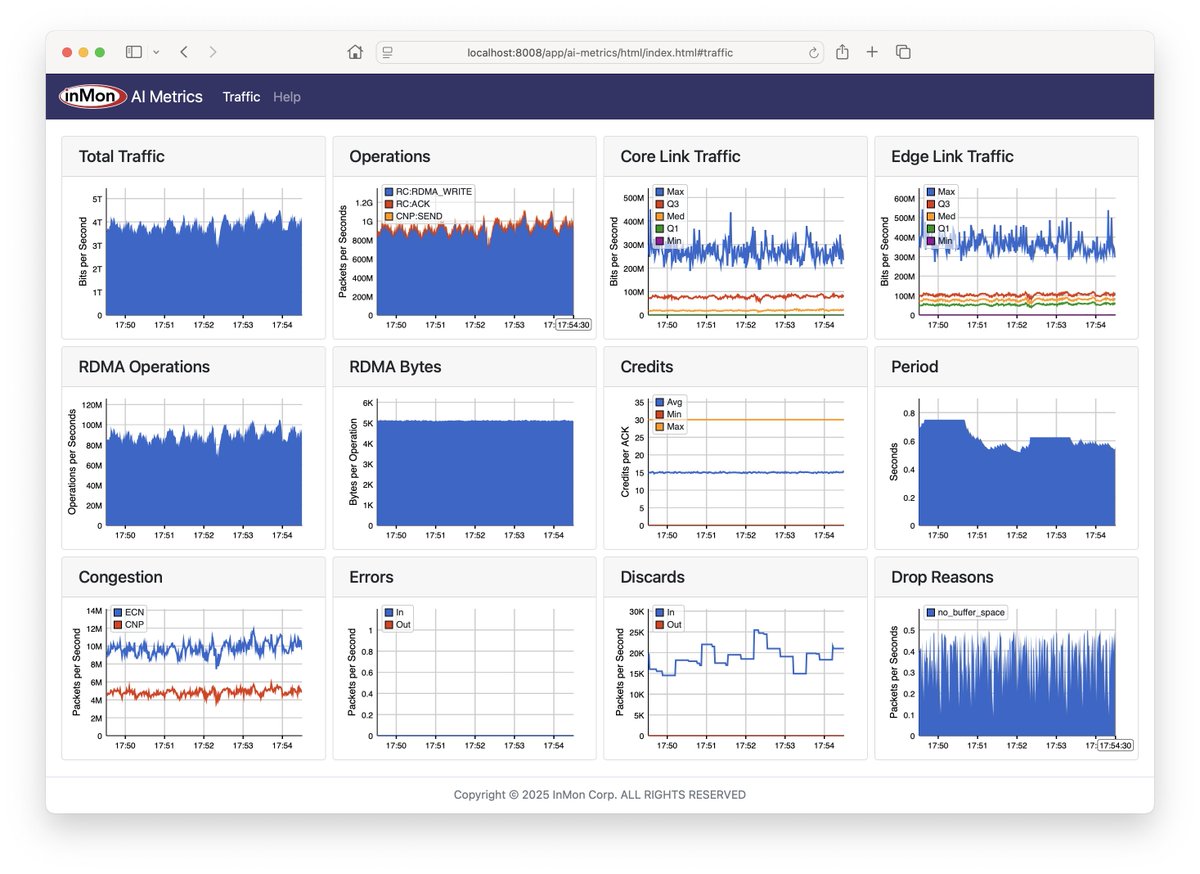Click the Avg legend in Credits chart
Screen dimensions: 1200x874
[669, 402]
